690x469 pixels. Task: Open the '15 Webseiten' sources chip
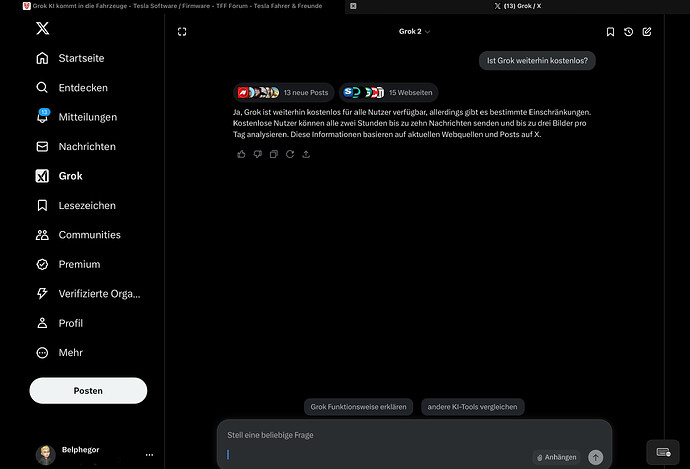click(389, 92)
